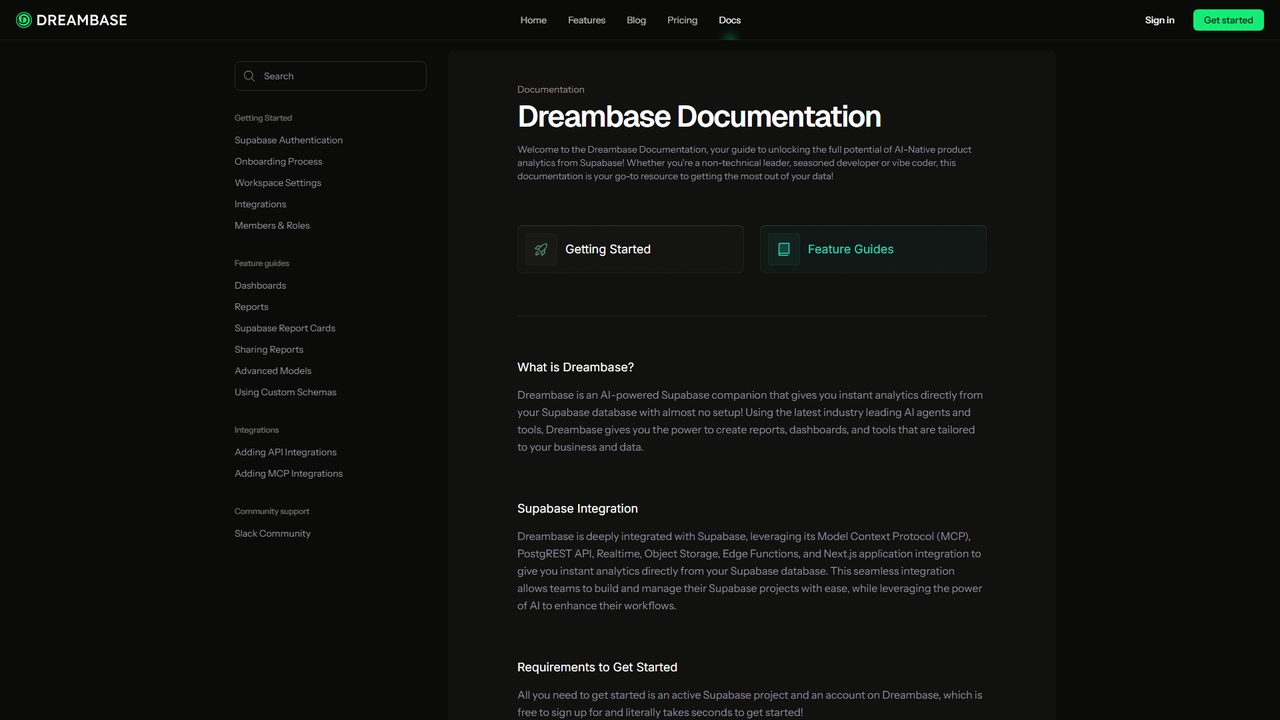Open the Reports feature guide
The image size is (1280, 720).
click(x=251, y=307)
